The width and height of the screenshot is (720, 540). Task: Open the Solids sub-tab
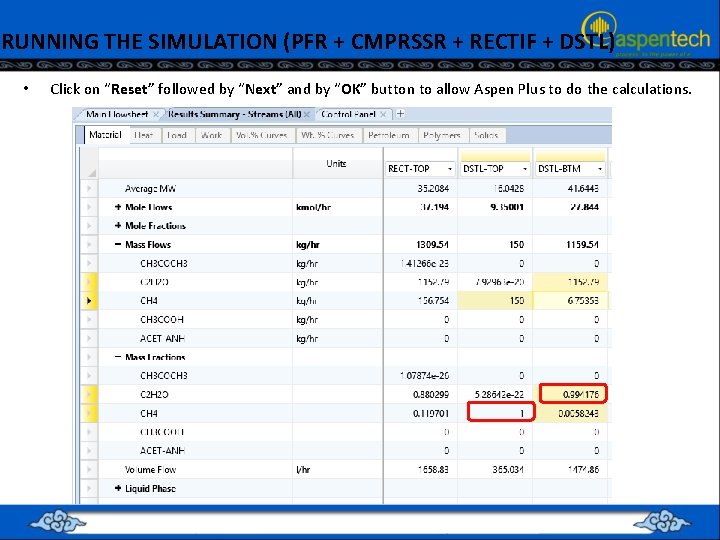pos(486,135)
